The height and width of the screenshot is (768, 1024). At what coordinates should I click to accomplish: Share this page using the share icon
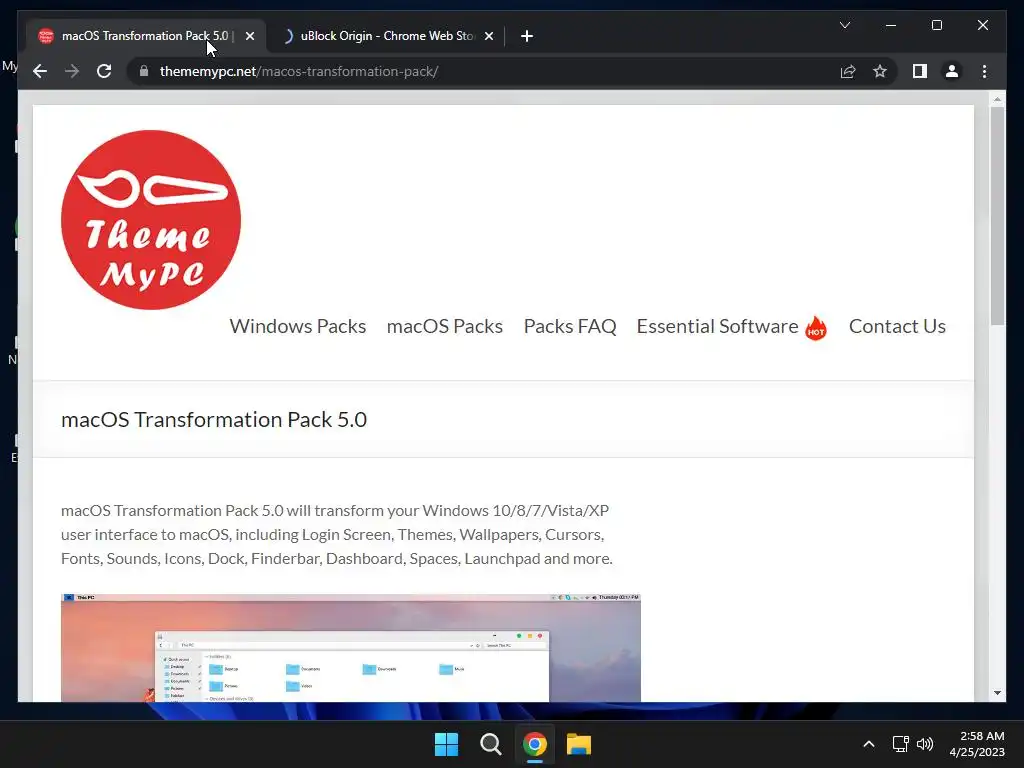tap(848, 71)
